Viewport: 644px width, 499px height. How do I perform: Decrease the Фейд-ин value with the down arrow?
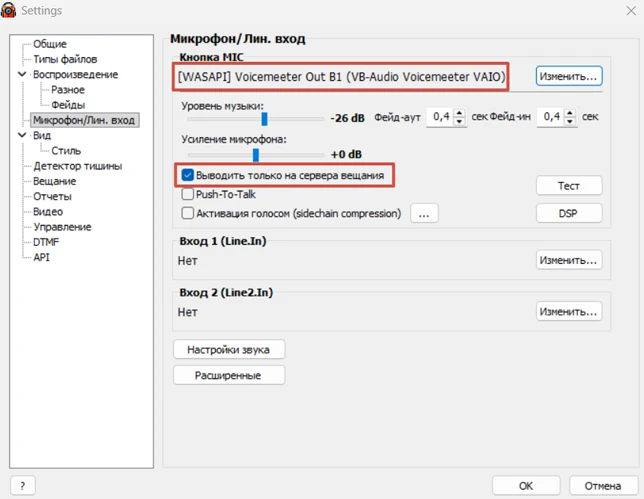click(x=570, y=122)
